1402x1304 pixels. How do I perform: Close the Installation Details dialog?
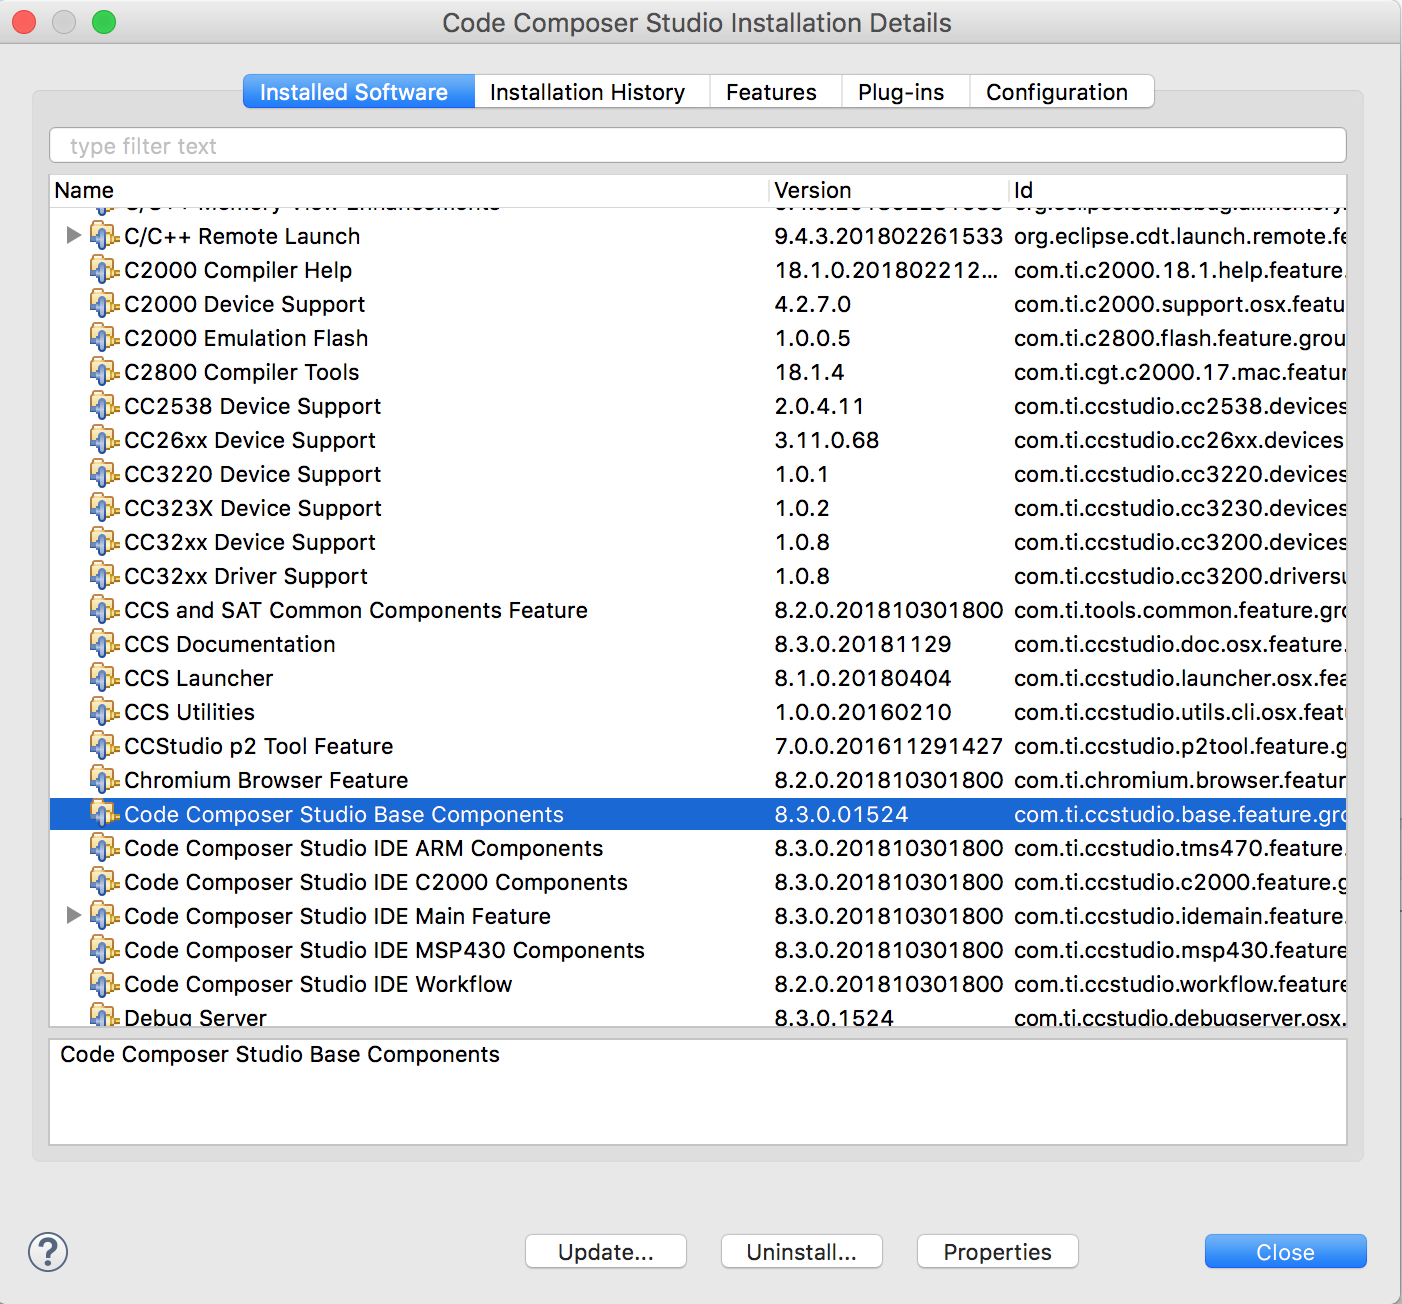[x=1286, y=1252]
